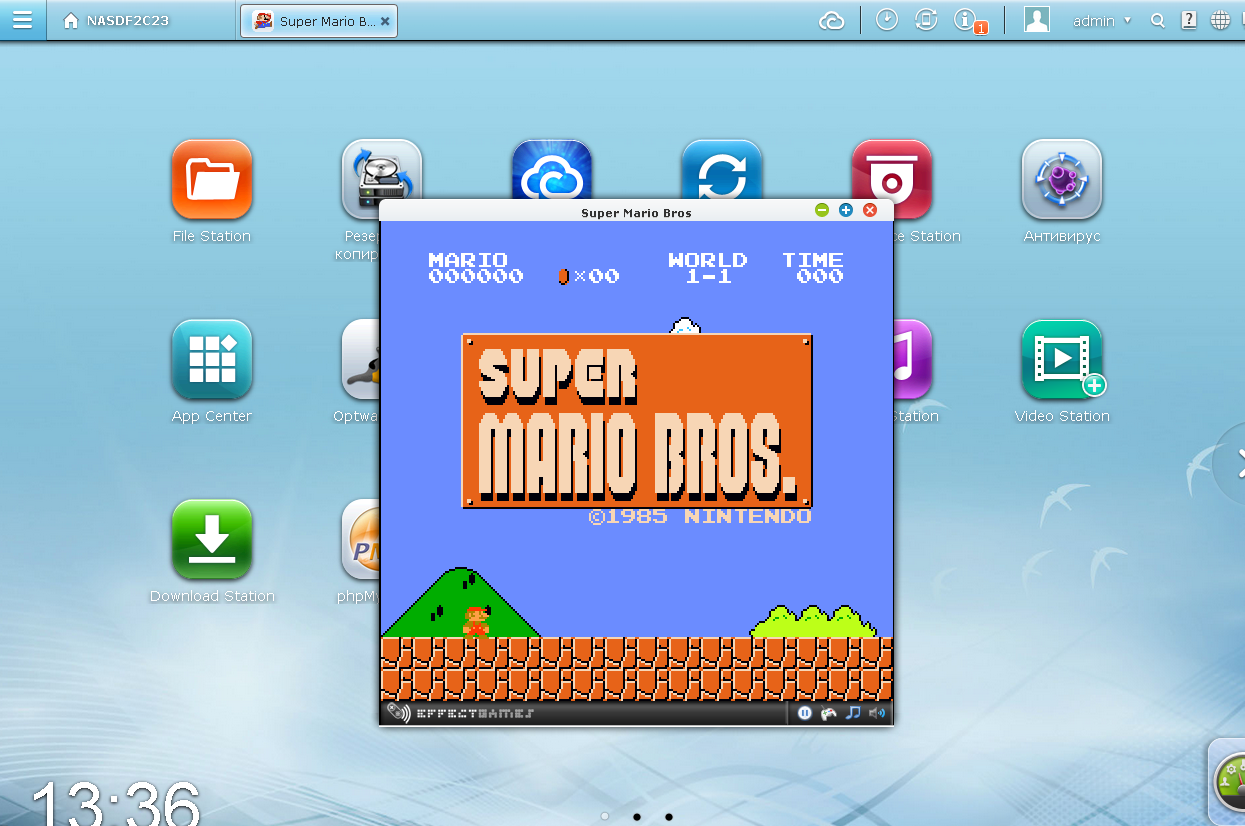This screenshot has height=826, width=1245.
Task: View event notifications info icon
Action: [966, 20]
